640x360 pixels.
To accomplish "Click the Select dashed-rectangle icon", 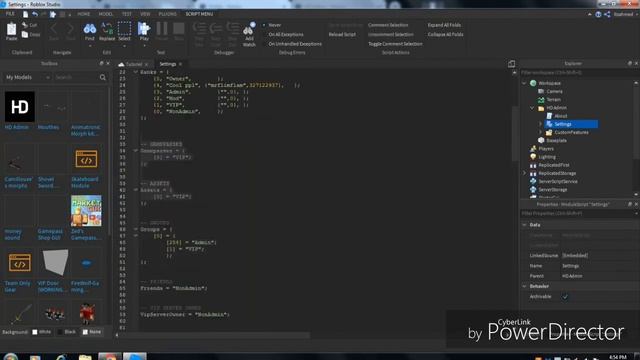I will (x=124, y=29).
